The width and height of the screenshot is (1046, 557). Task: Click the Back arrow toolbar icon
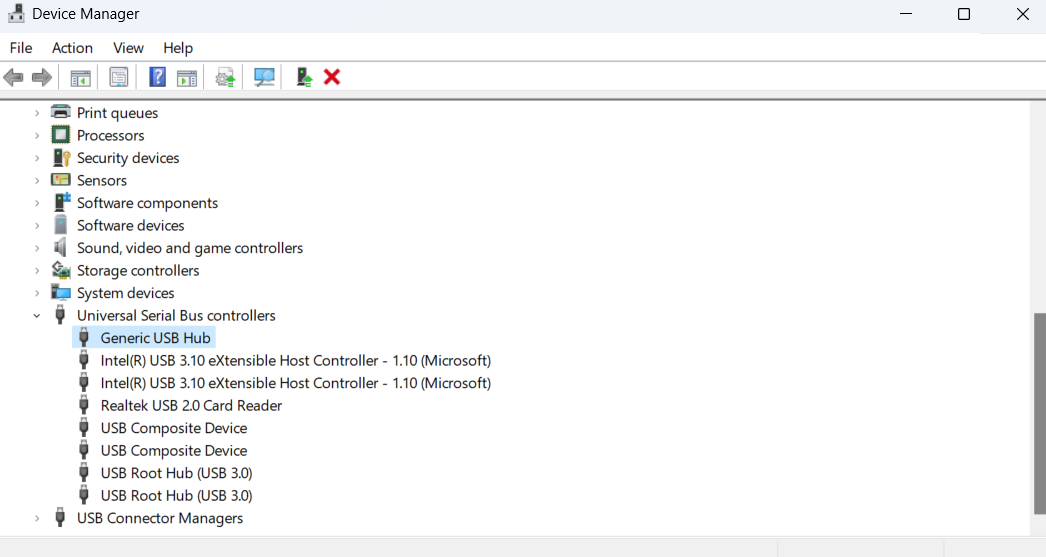[x=13, y=77]
